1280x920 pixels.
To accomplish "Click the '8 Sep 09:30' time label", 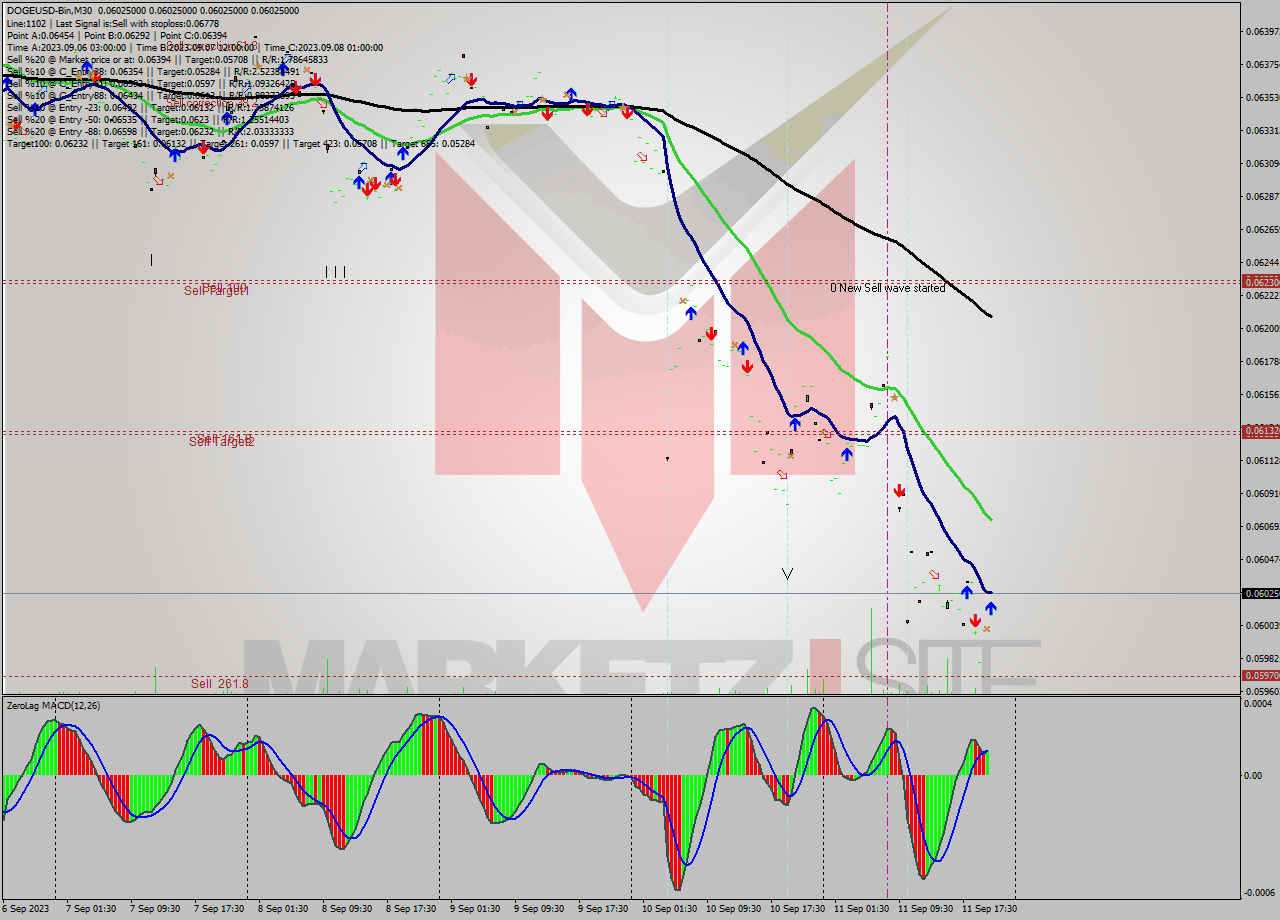I will 347,909.
